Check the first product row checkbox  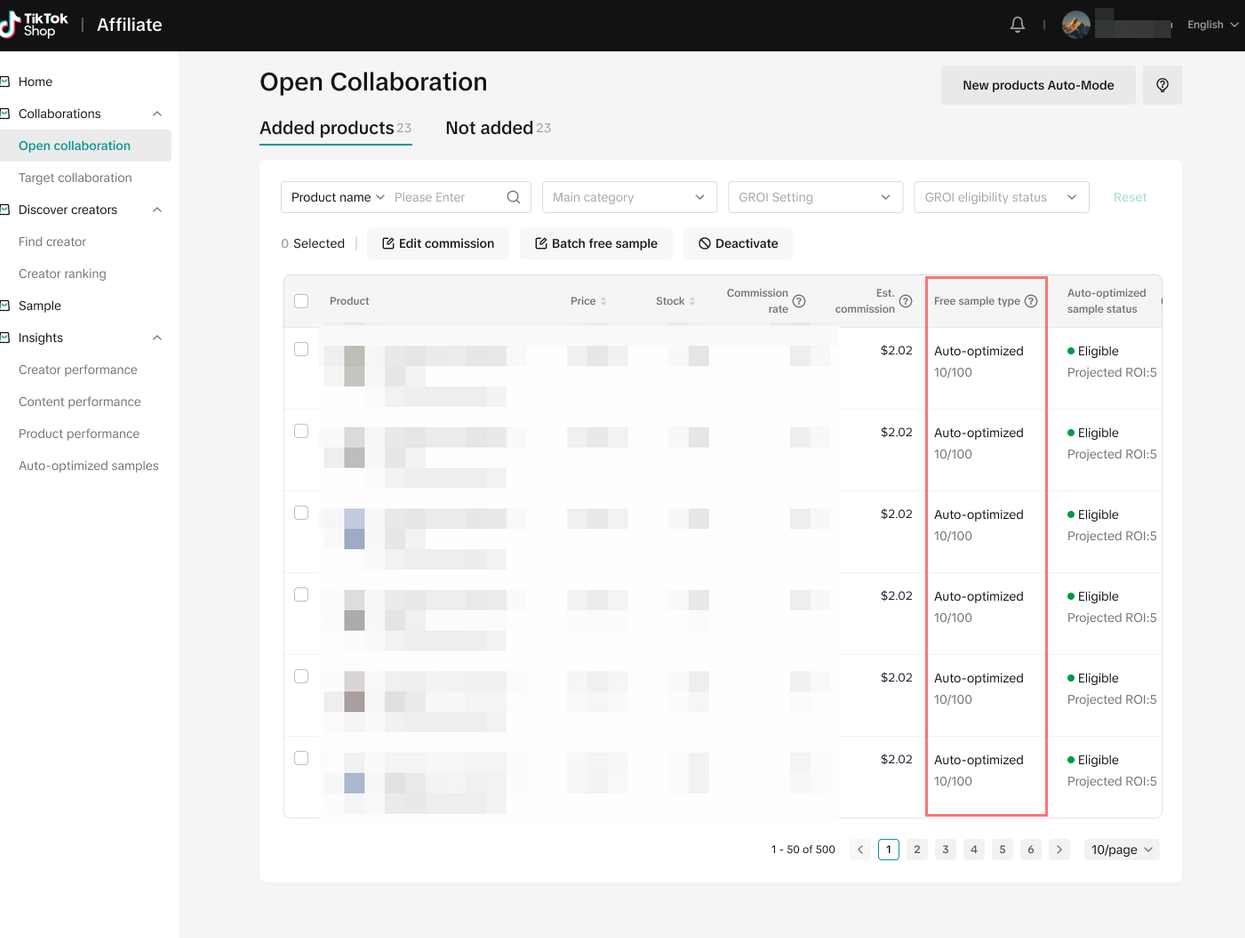coord(301,350)
